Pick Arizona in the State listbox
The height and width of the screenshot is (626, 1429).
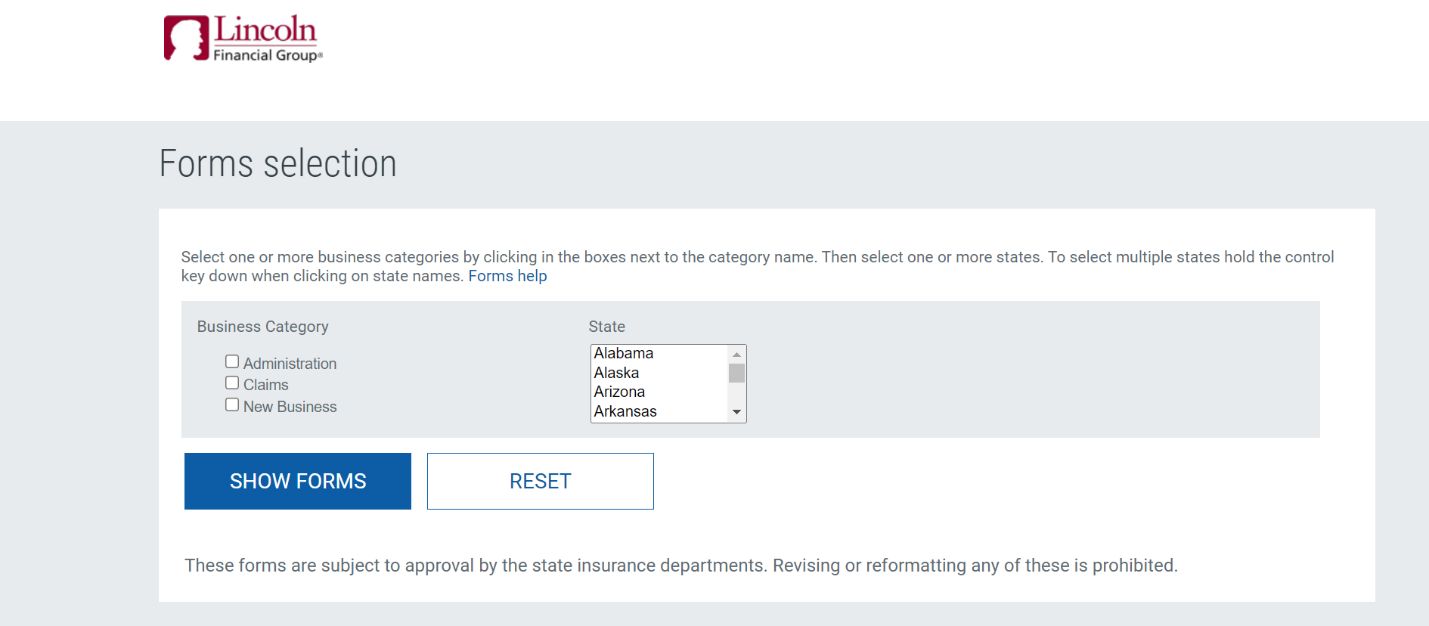click(659, 392)
